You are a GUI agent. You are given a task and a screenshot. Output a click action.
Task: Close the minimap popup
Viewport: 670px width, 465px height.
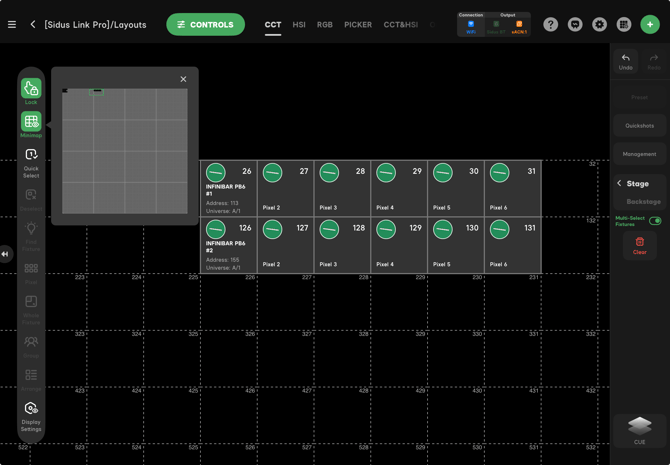[183, 79]
